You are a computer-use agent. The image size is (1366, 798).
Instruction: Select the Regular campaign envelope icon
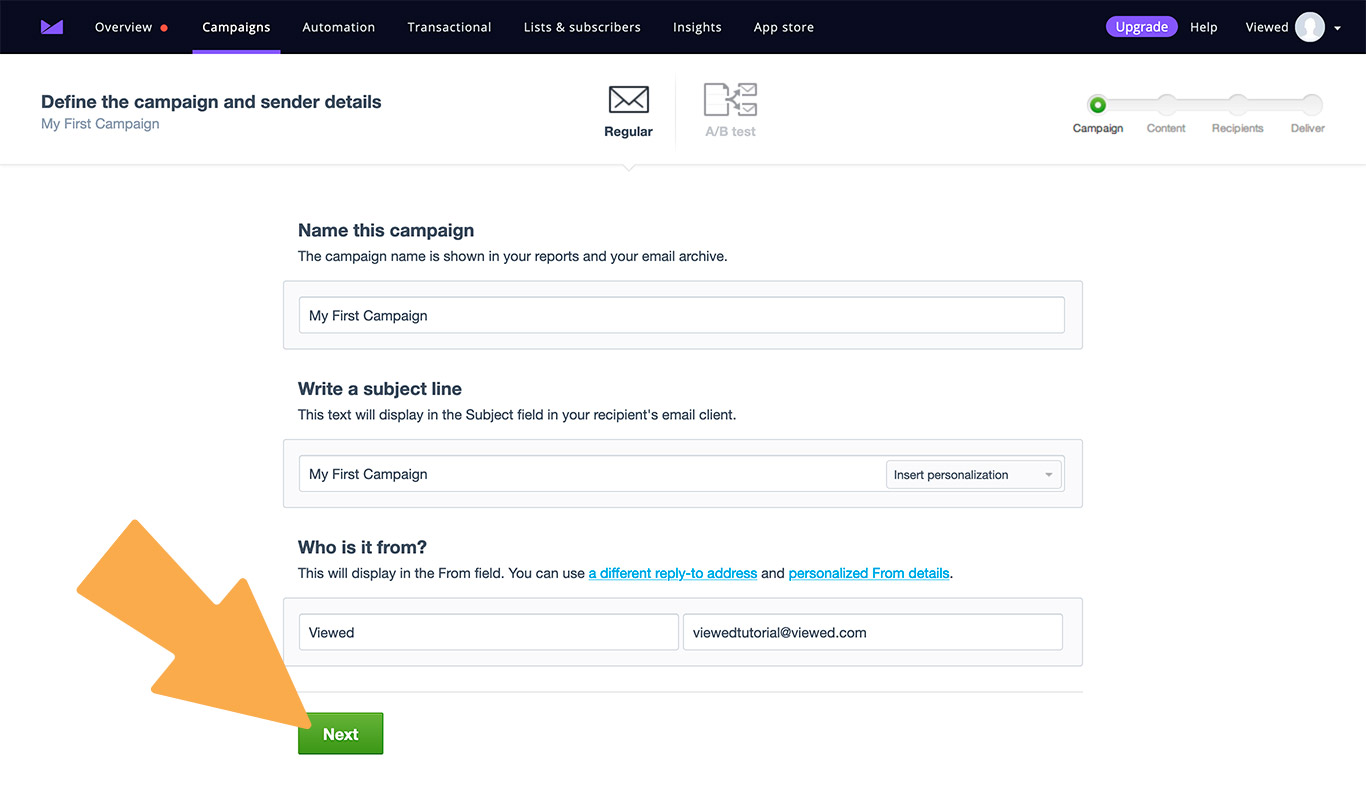click(628, 99)
